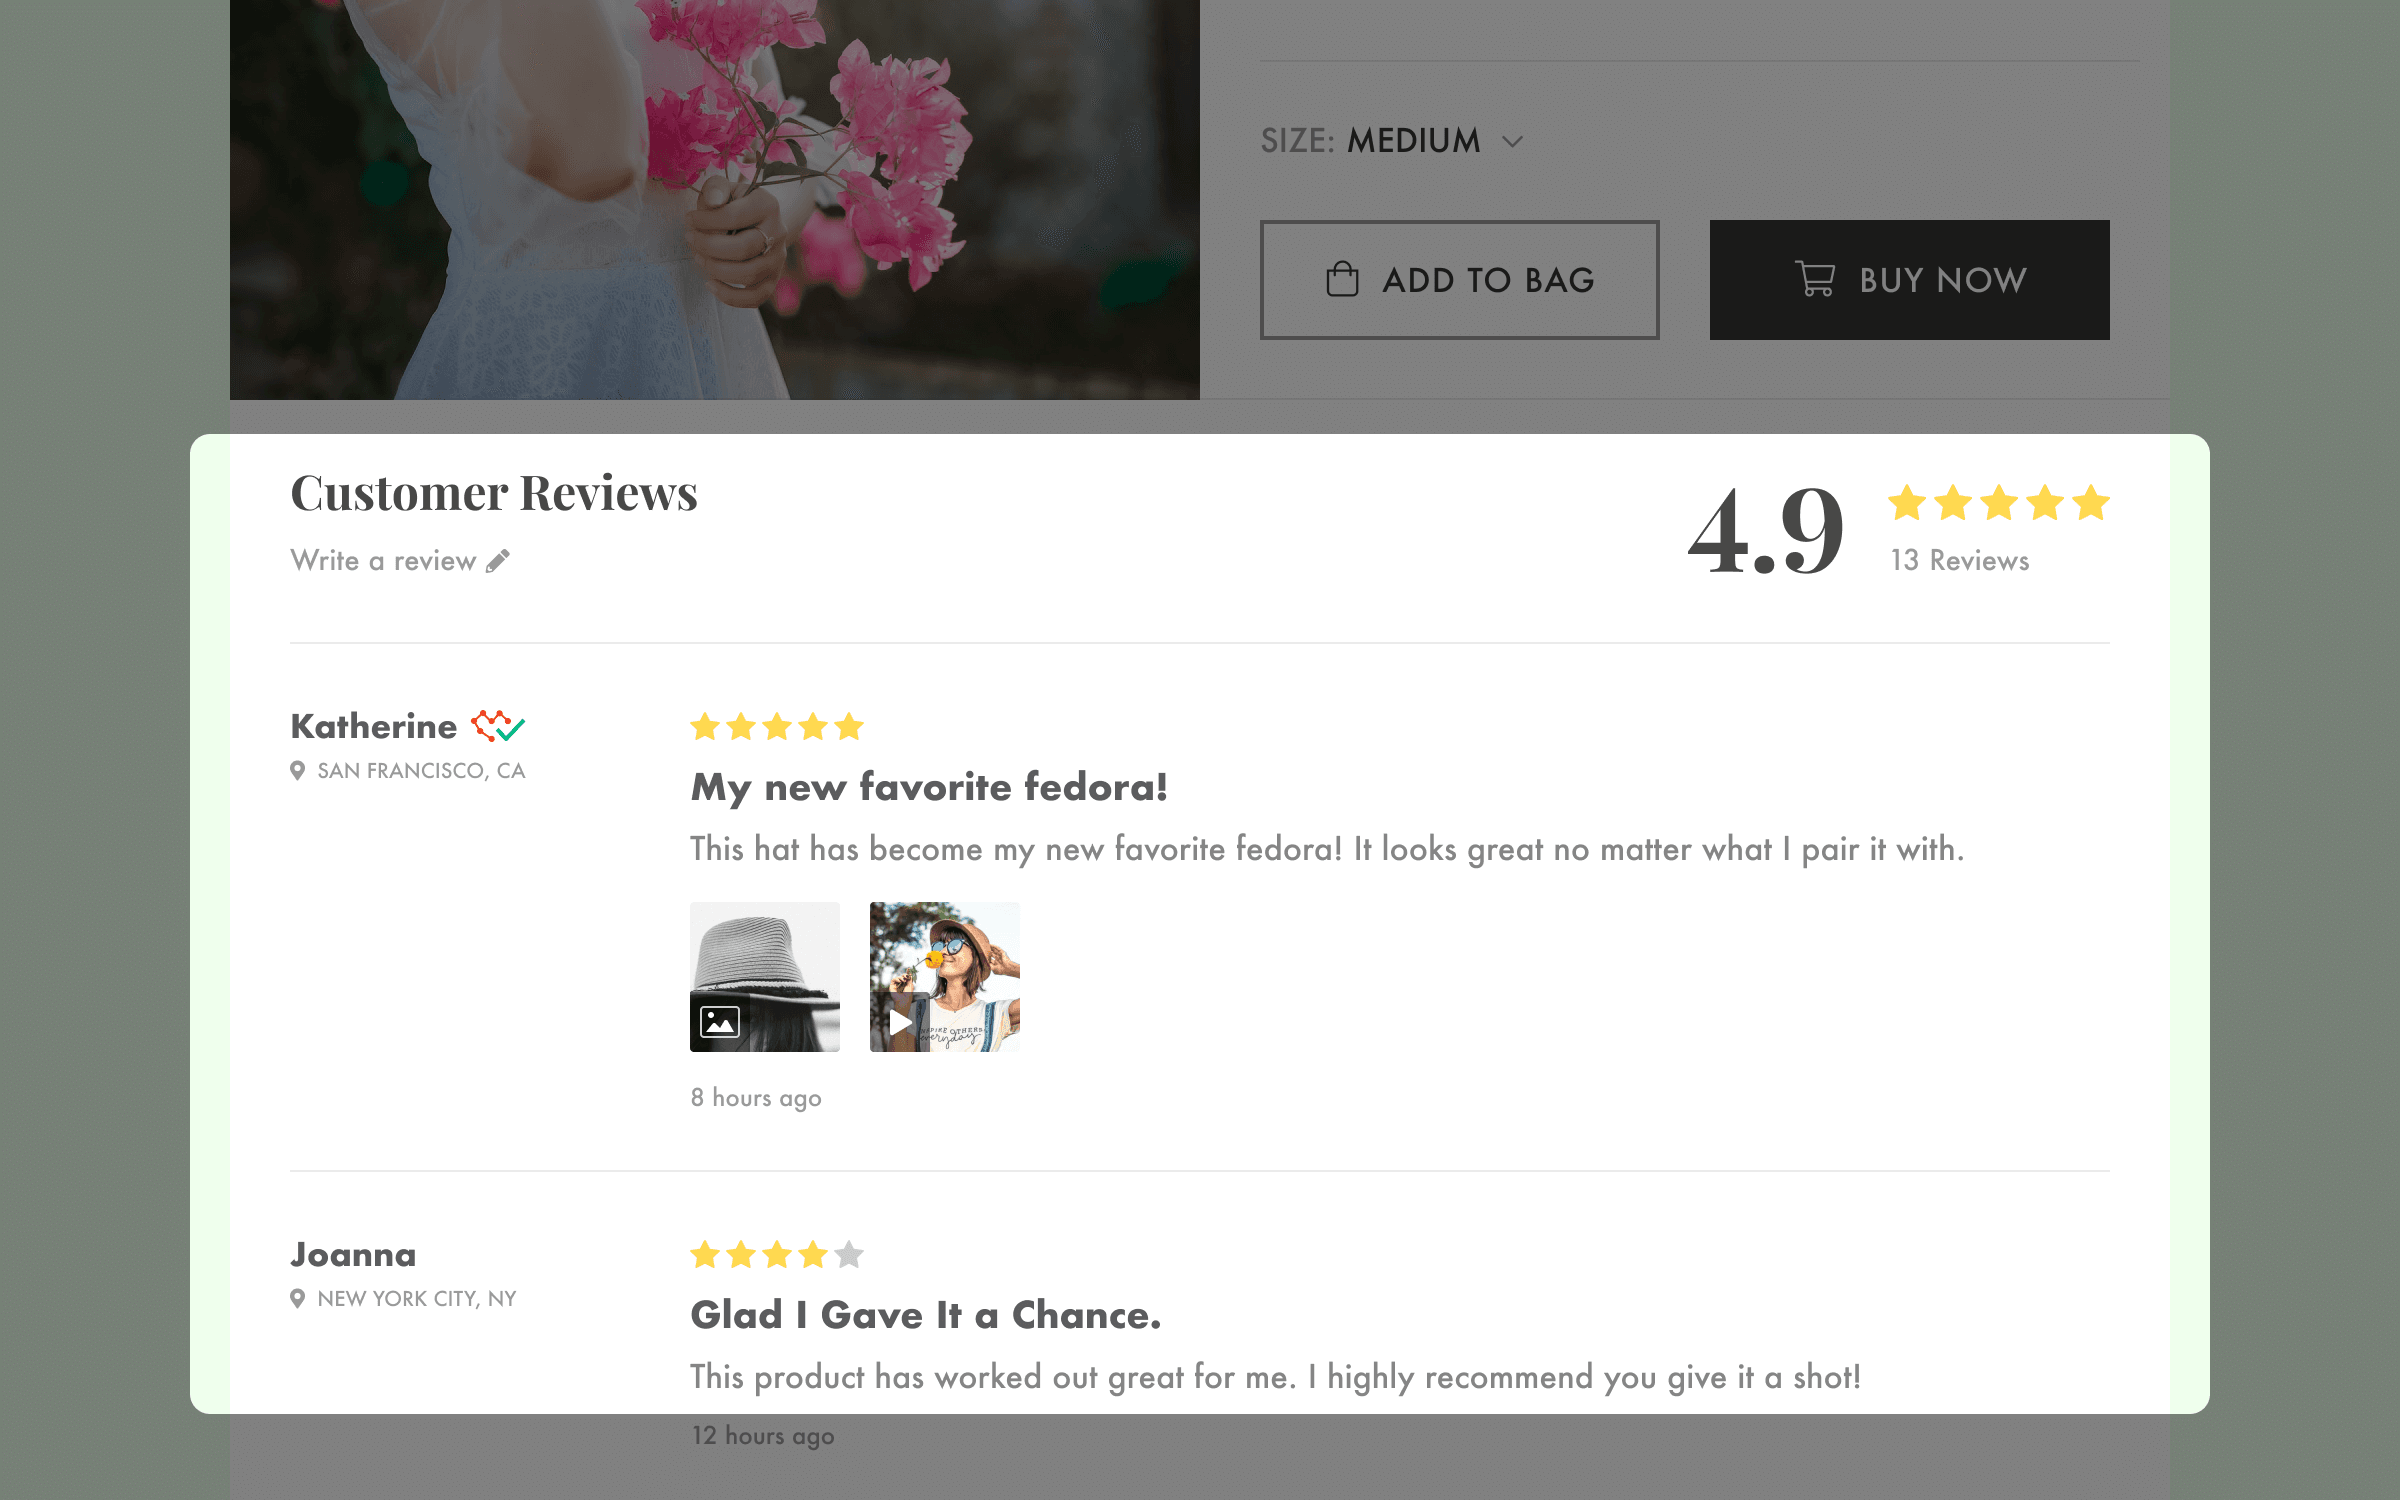
Task: Open the size selector showing Medium
Action: coord(1413,141)
